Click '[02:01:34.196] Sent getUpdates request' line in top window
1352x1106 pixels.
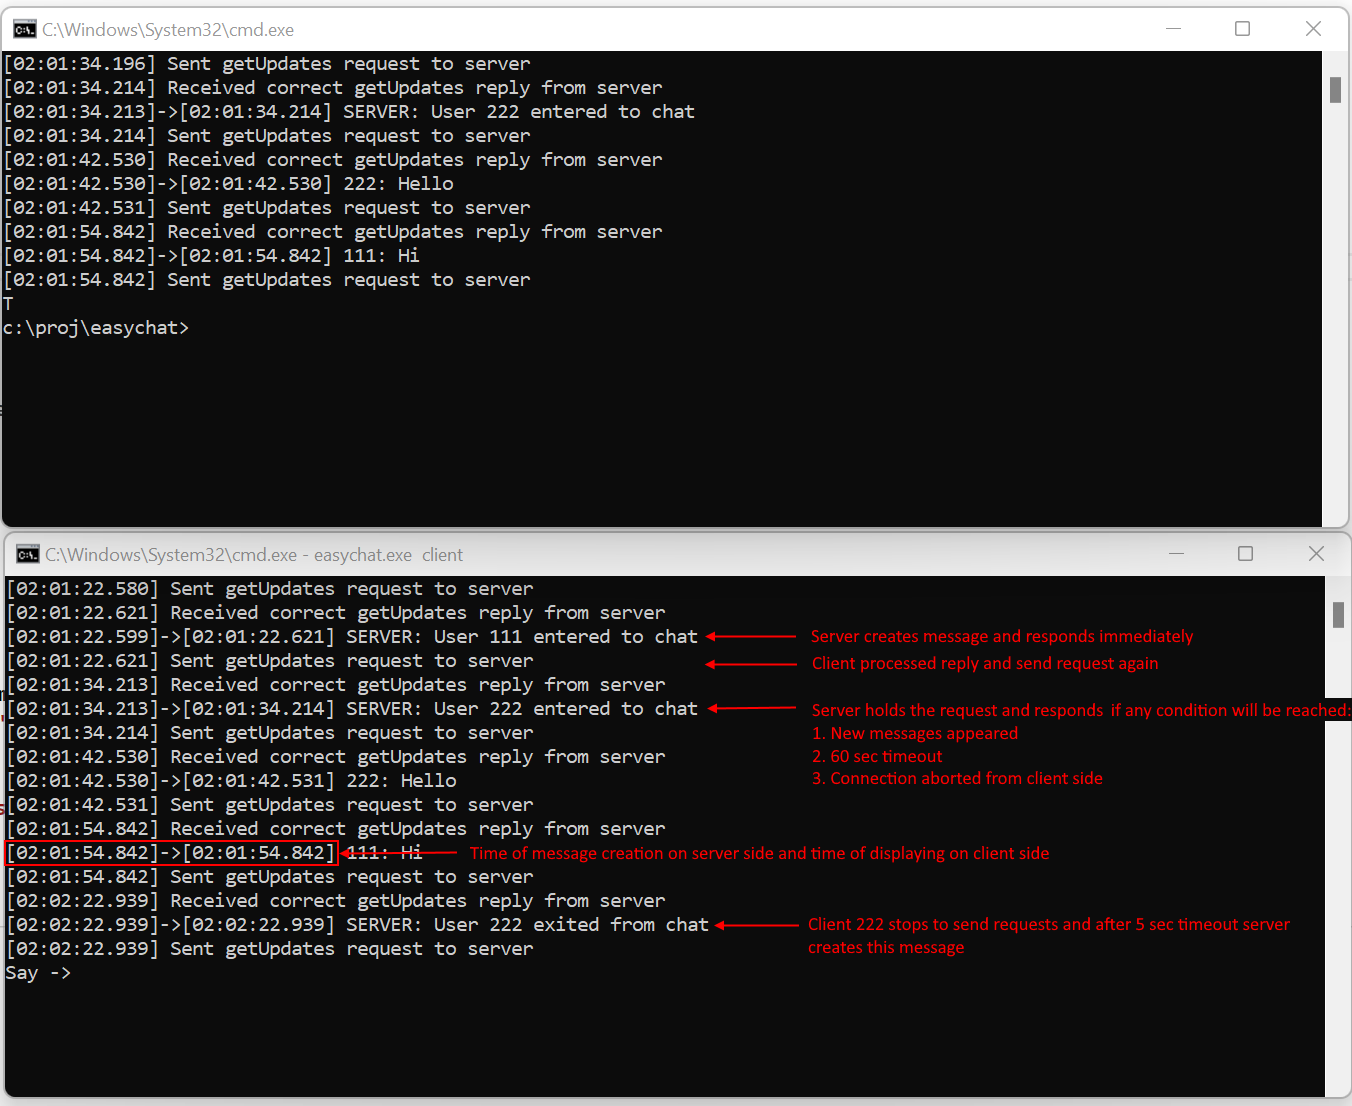267,64
